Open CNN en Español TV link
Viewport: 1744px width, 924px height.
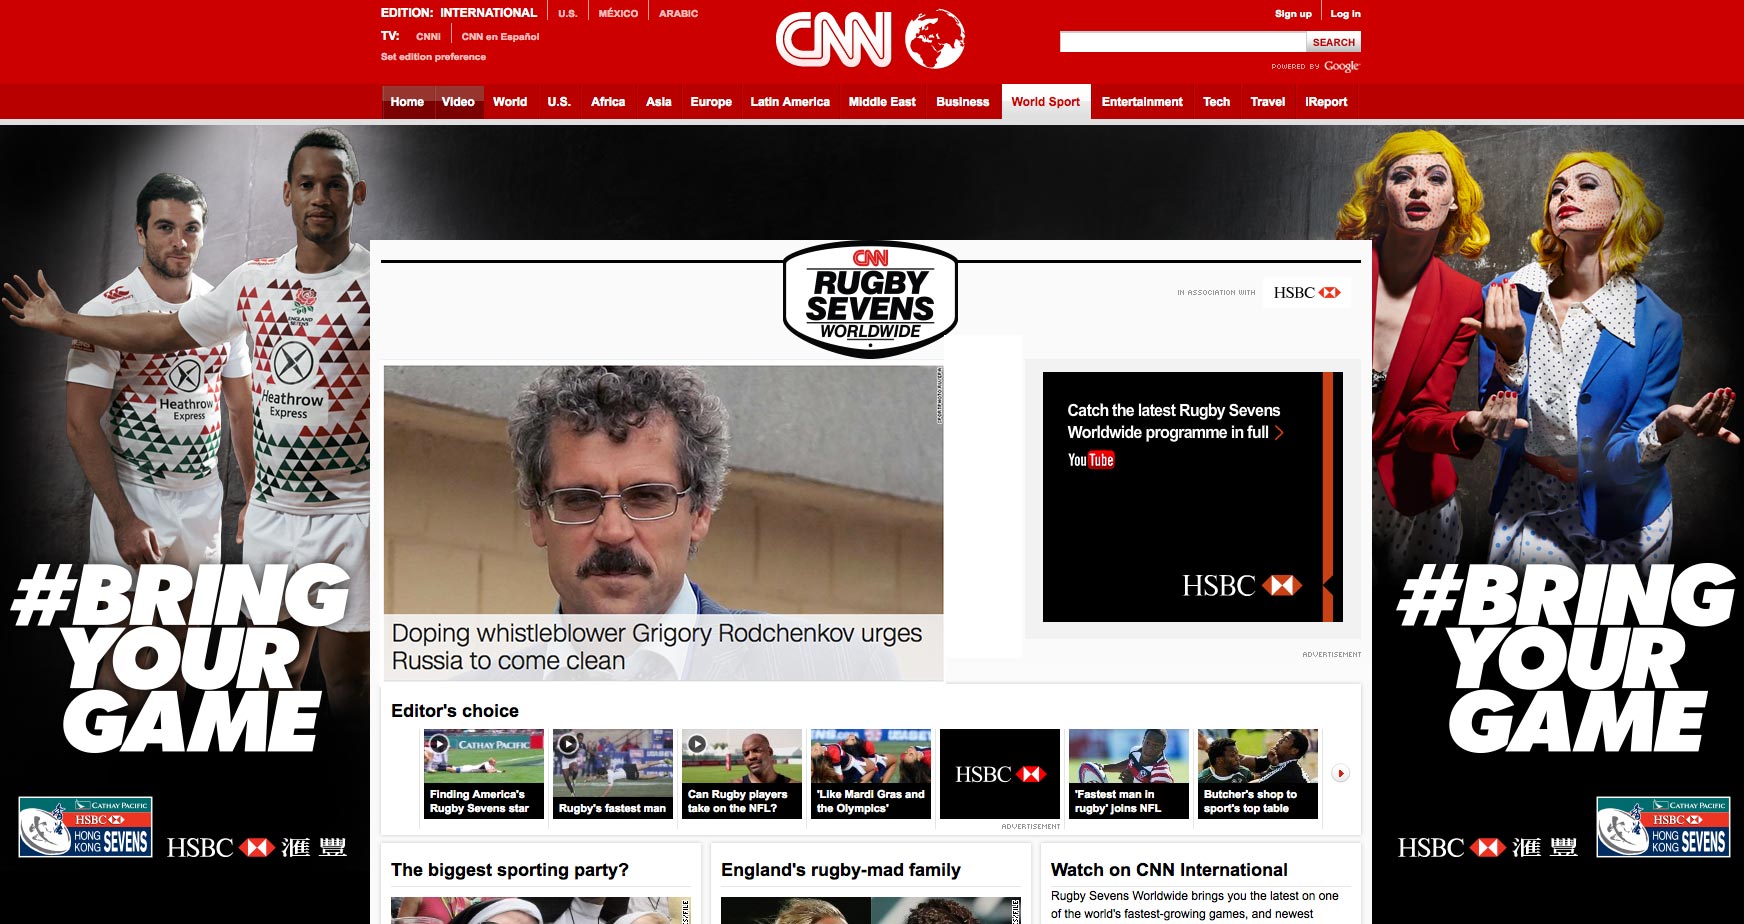click(500, 37)
